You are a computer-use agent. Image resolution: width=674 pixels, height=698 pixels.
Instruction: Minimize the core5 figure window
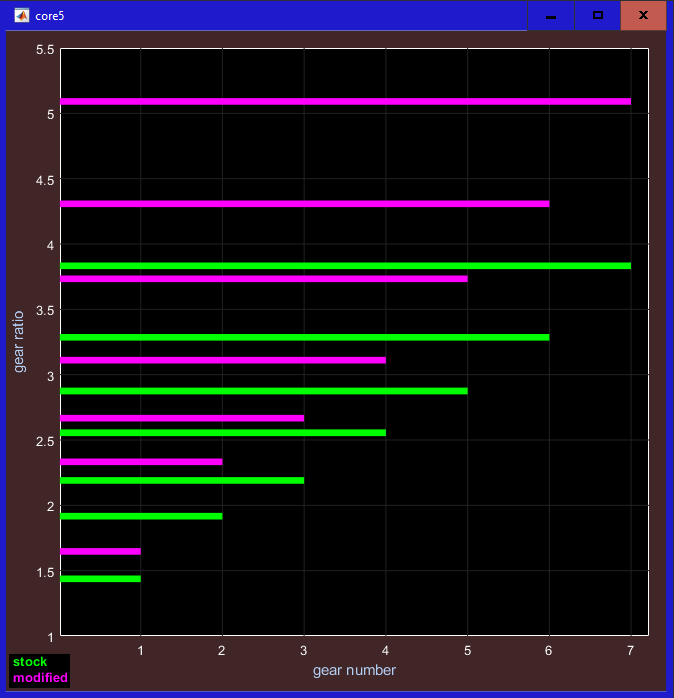tap(550, 16)
